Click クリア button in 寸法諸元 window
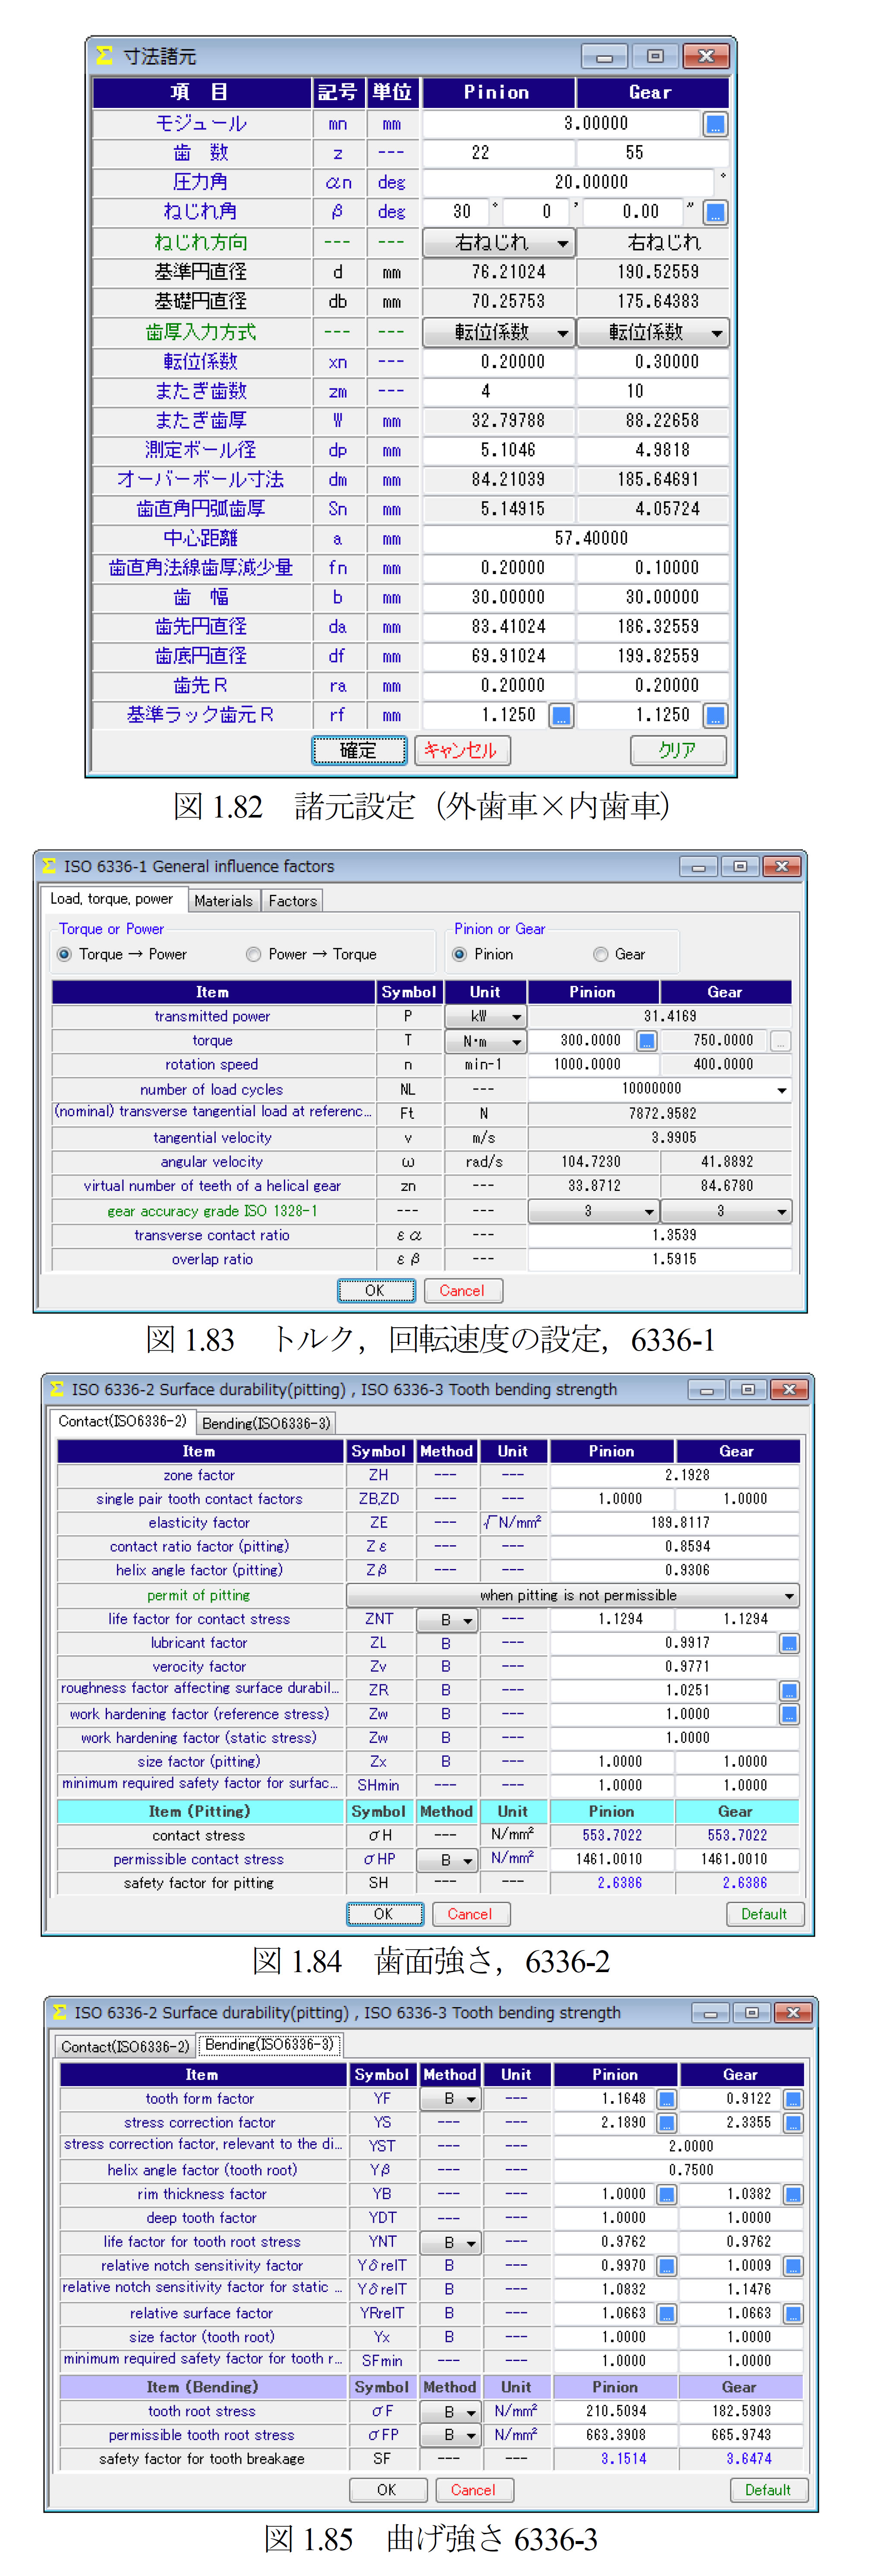Viewport: 887px width, 2576px height. coord(678,750)
